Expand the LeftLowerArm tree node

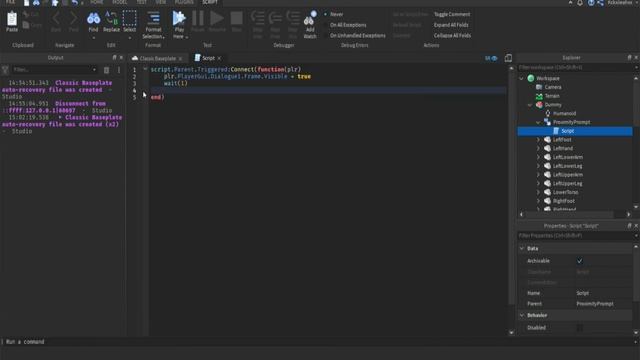538,157
